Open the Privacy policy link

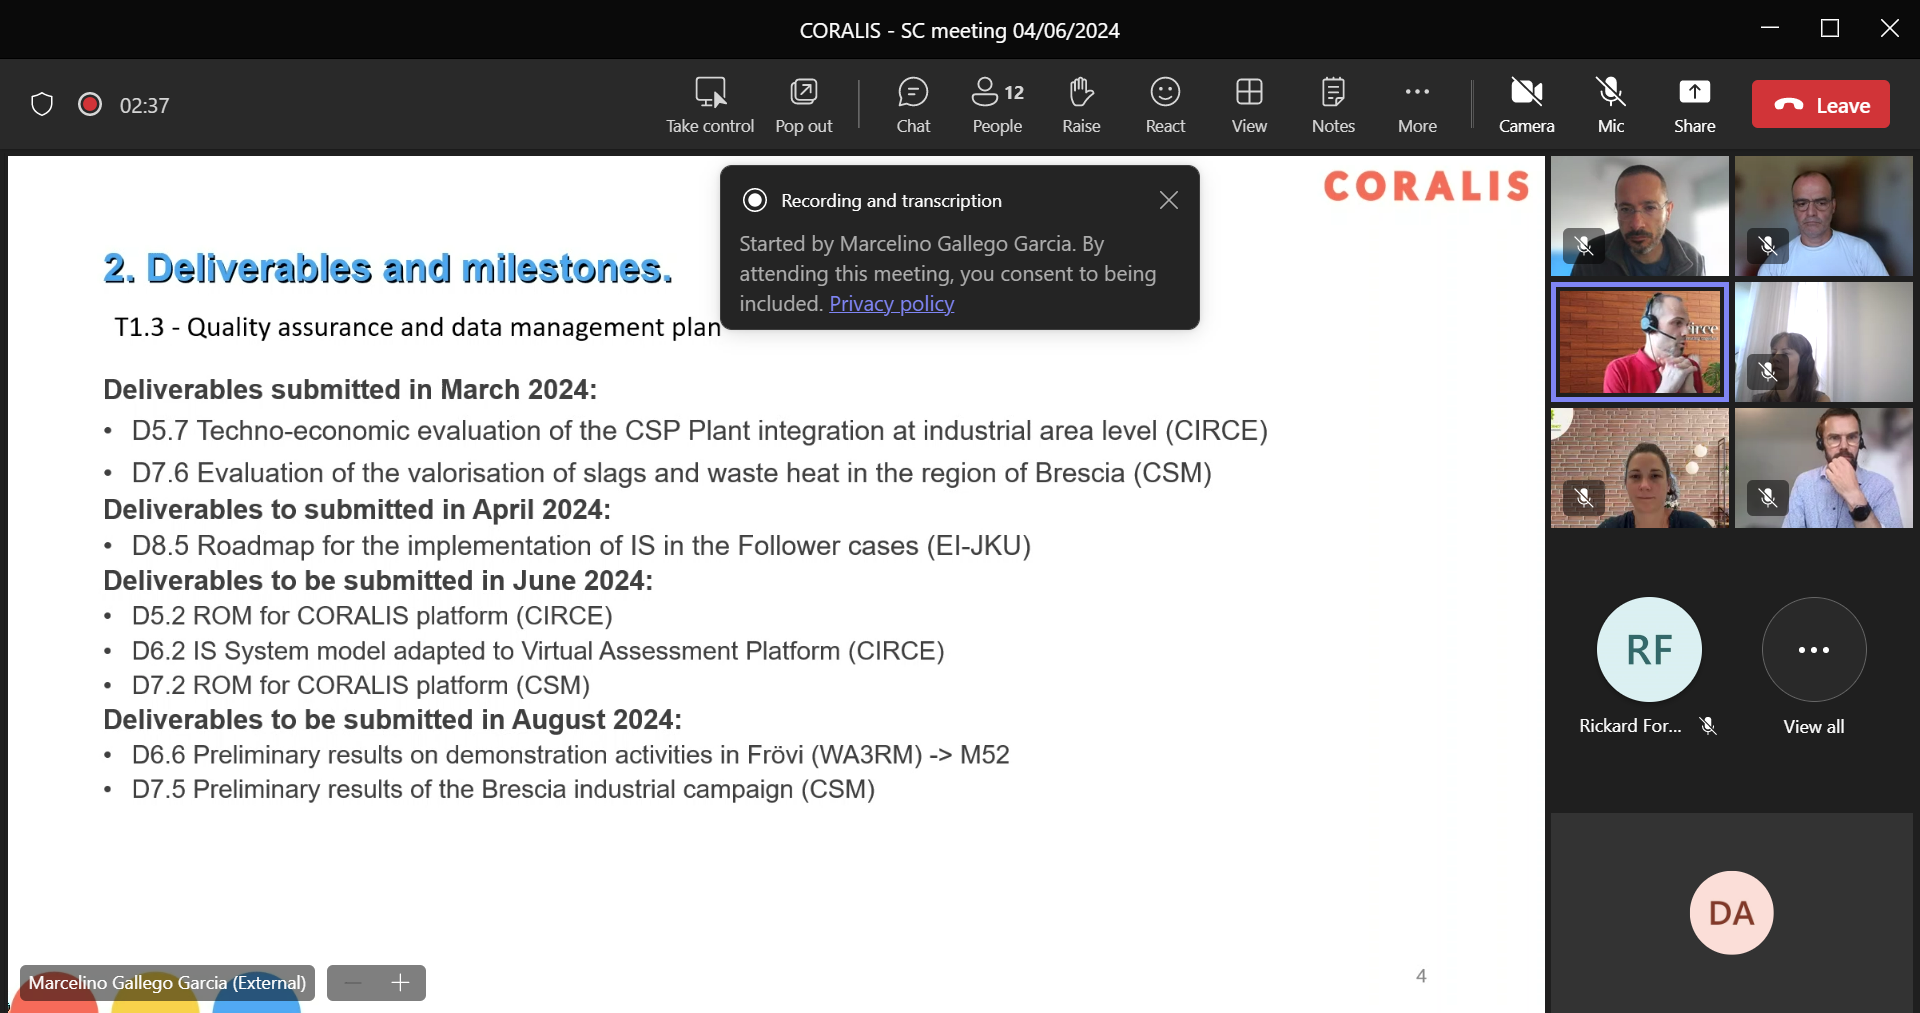892,303
